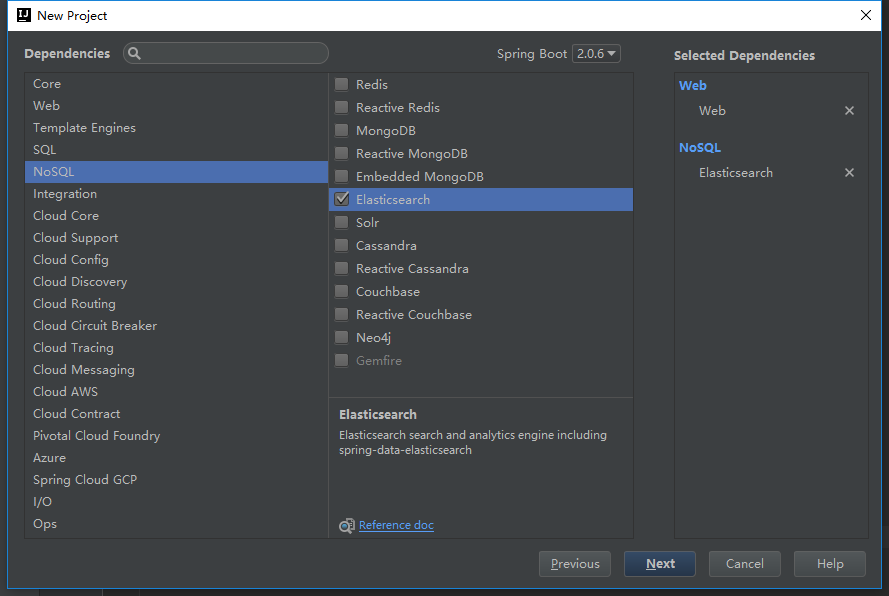Select Cloud Config category

click(176, 260)
